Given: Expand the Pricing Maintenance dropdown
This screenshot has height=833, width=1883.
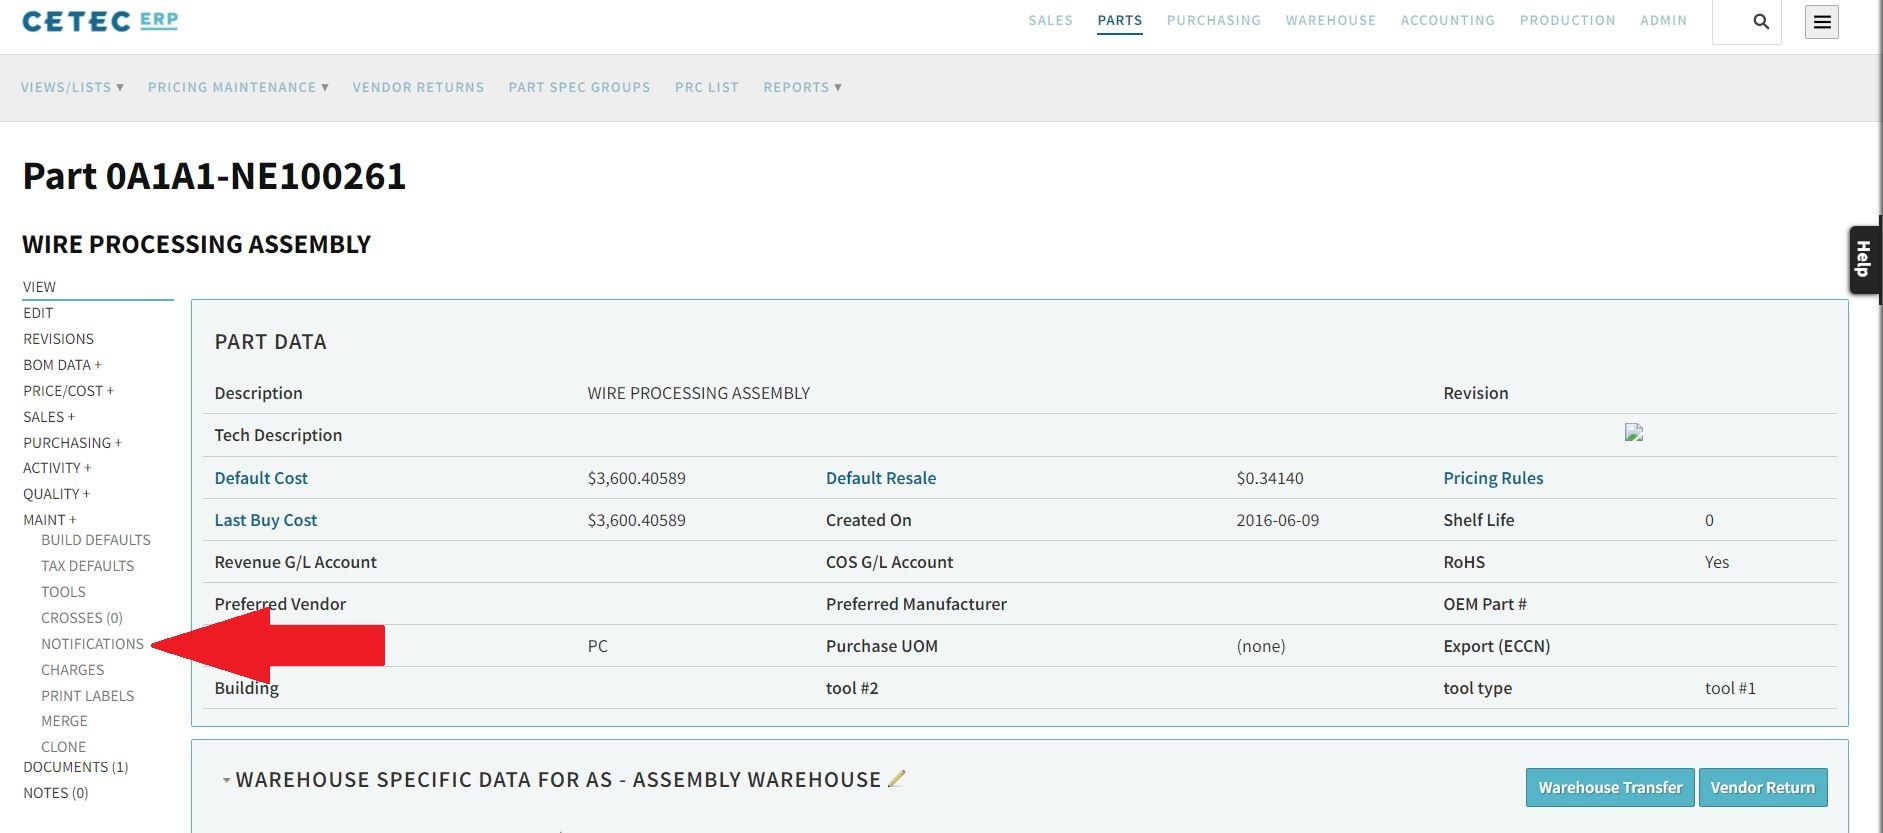Looking at the screenshot, I should click(238, 87).
